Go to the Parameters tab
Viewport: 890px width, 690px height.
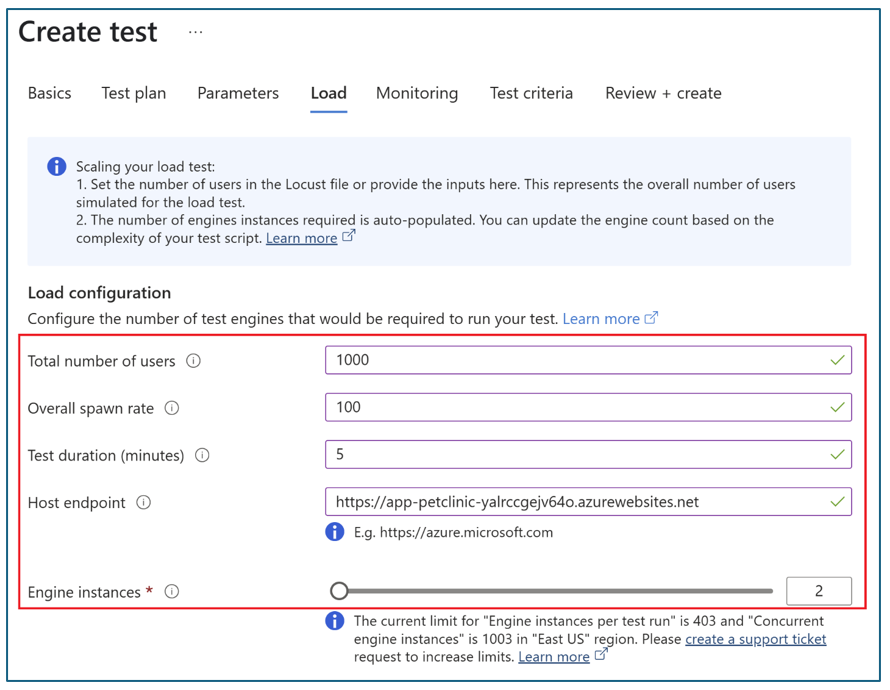click(238, 93)
